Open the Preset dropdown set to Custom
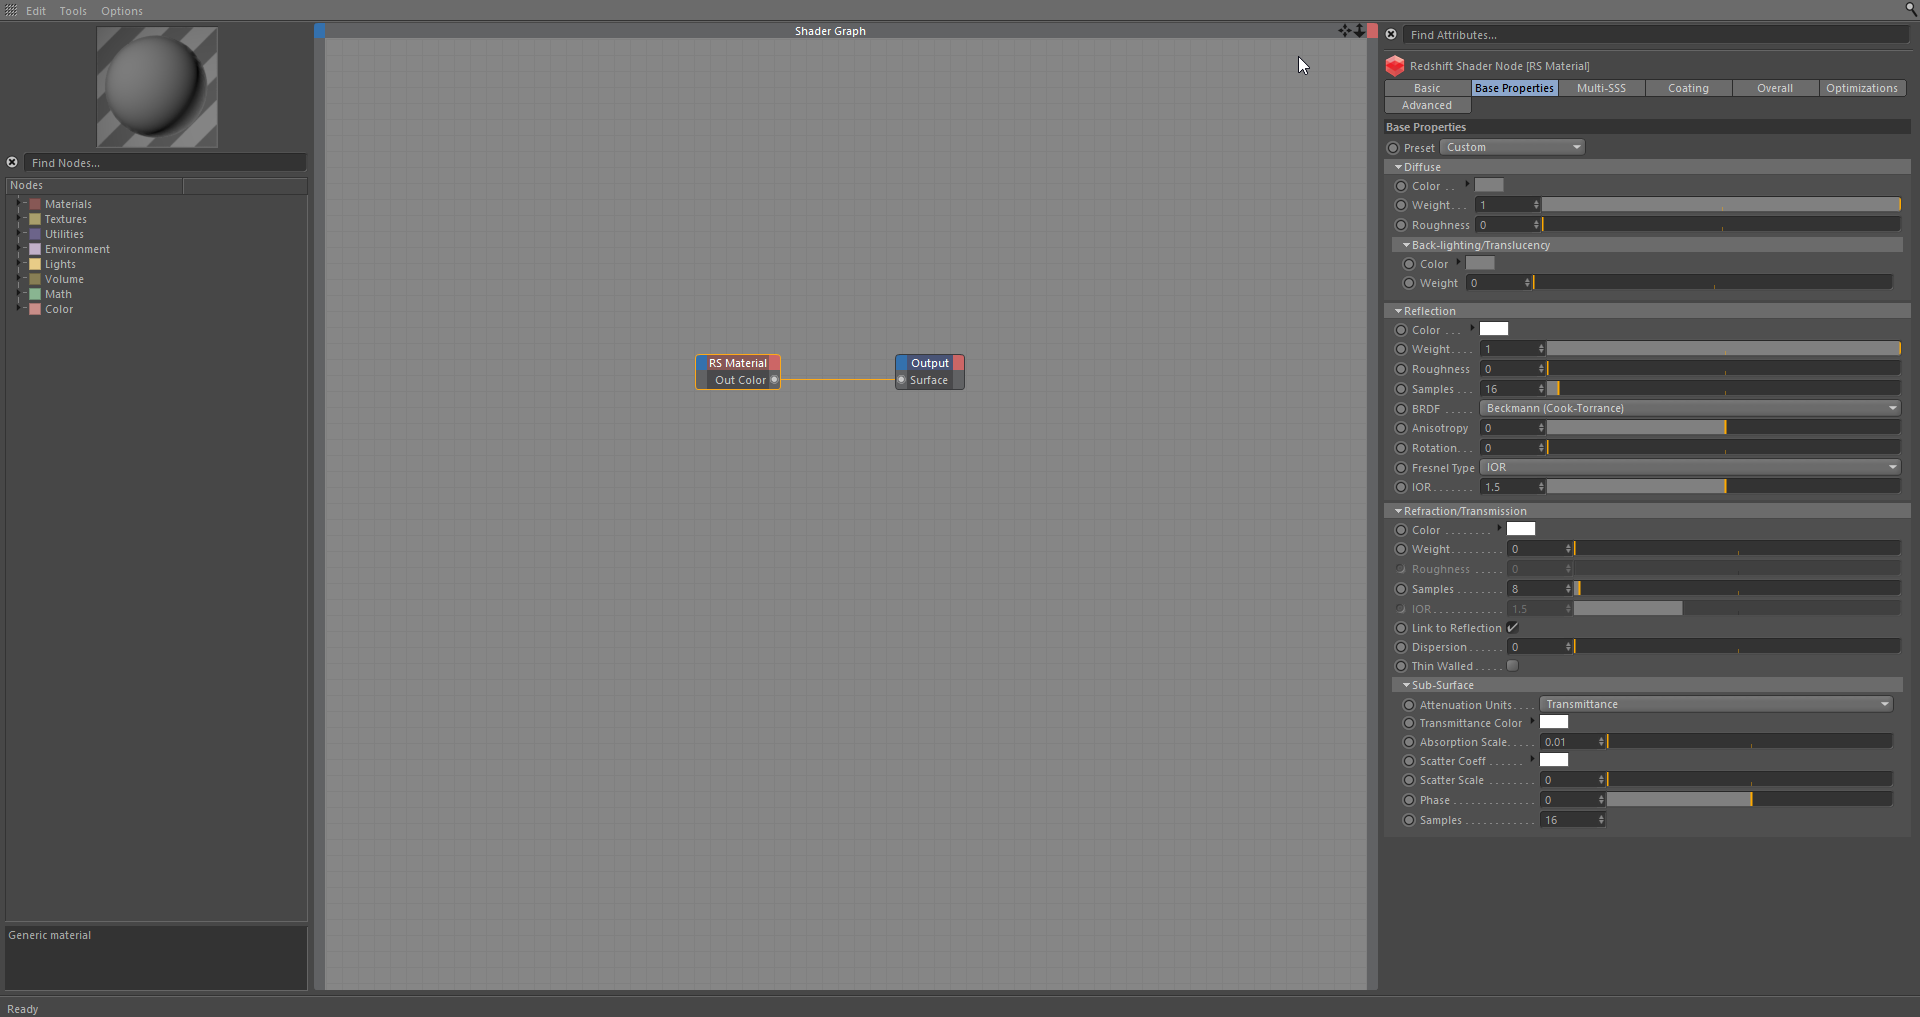 pyautogui.click(x=1513, y=147)
